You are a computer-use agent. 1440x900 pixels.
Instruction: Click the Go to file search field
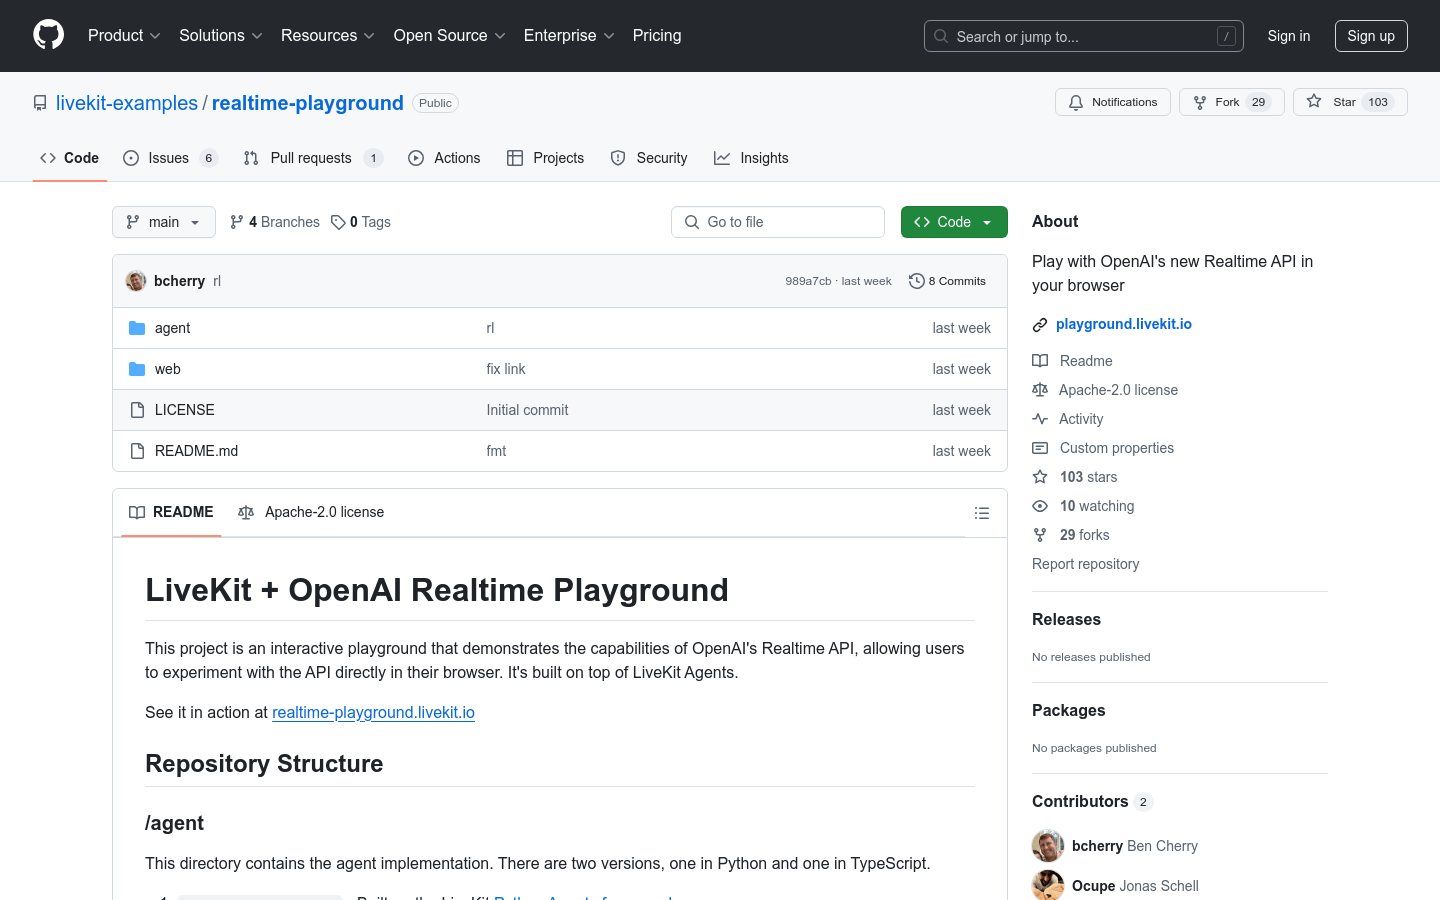(778, 222)
